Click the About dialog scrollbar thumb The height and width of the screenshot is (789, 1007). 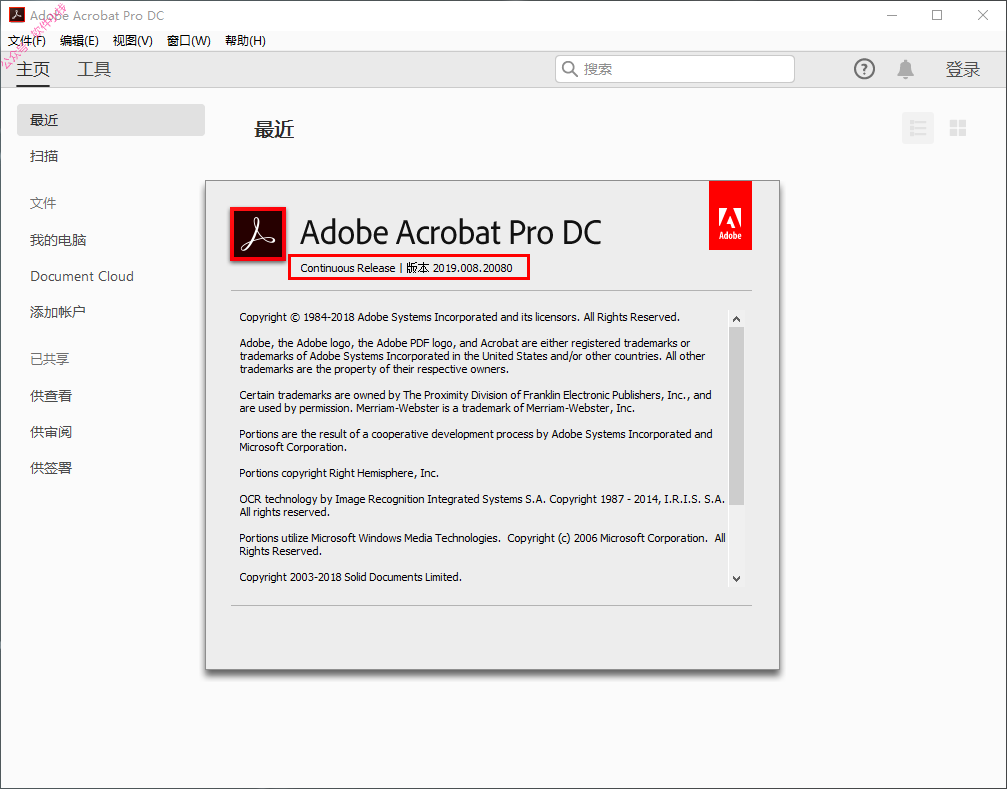click(x=737, y=416)
